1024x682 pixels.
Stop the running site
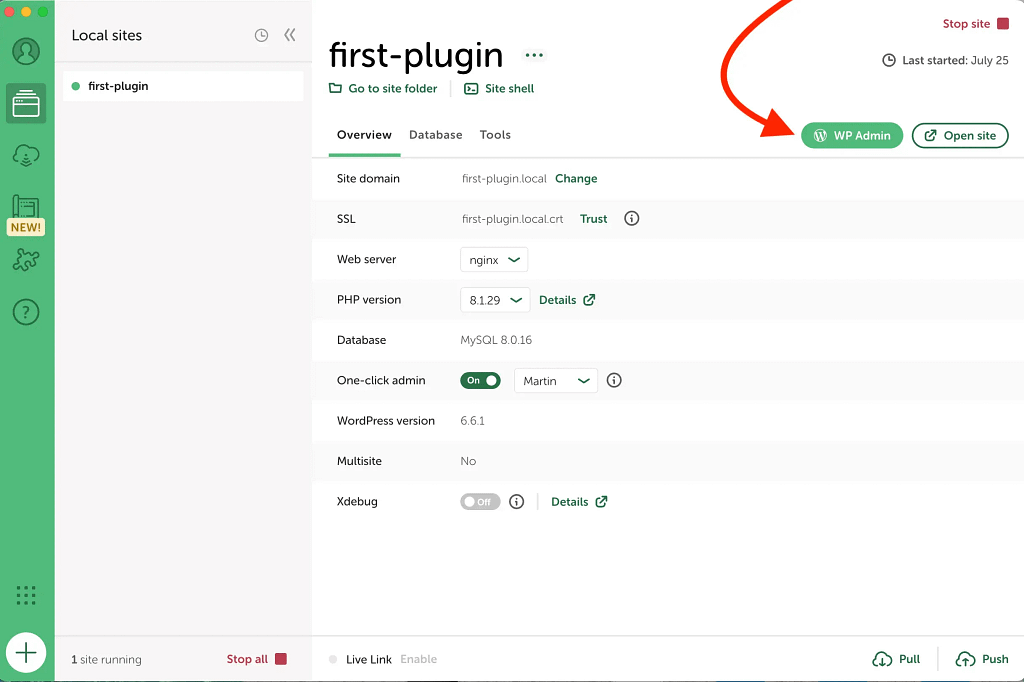click(976, 24)
